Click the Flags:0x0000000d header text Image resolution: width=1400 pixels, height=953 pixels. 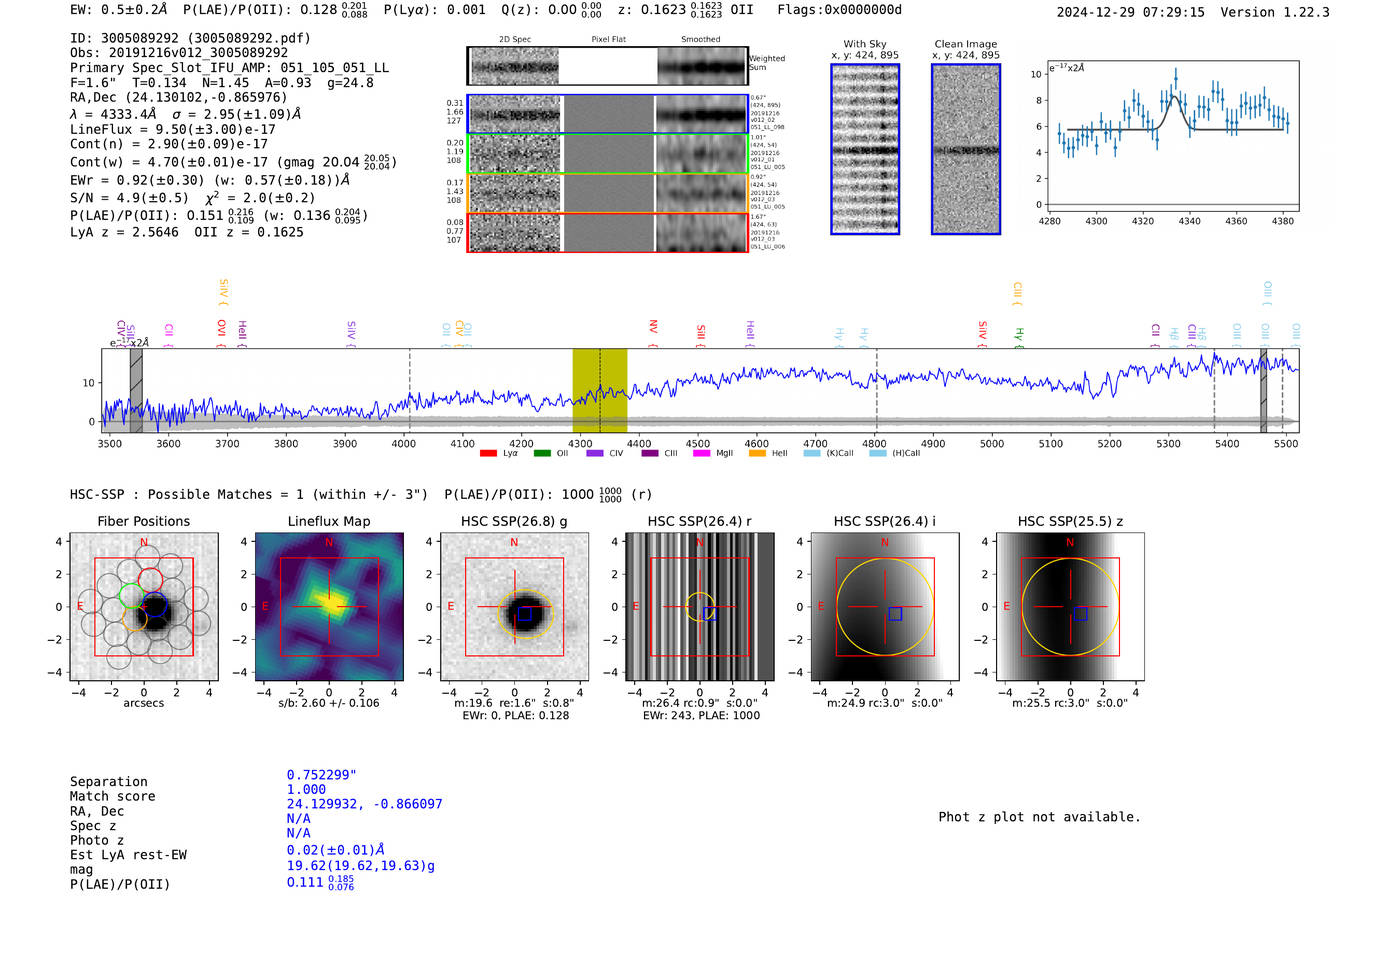pos(840,10)
